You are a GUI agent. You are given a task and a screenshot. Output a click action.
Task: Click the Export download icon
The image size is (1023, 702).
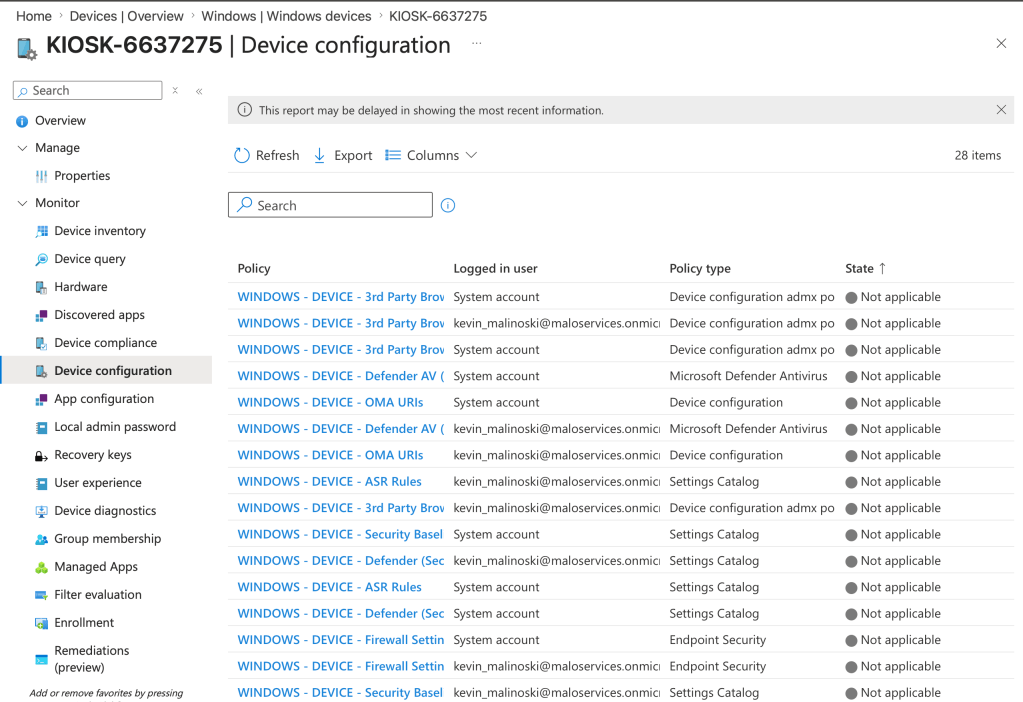[320, 156]
